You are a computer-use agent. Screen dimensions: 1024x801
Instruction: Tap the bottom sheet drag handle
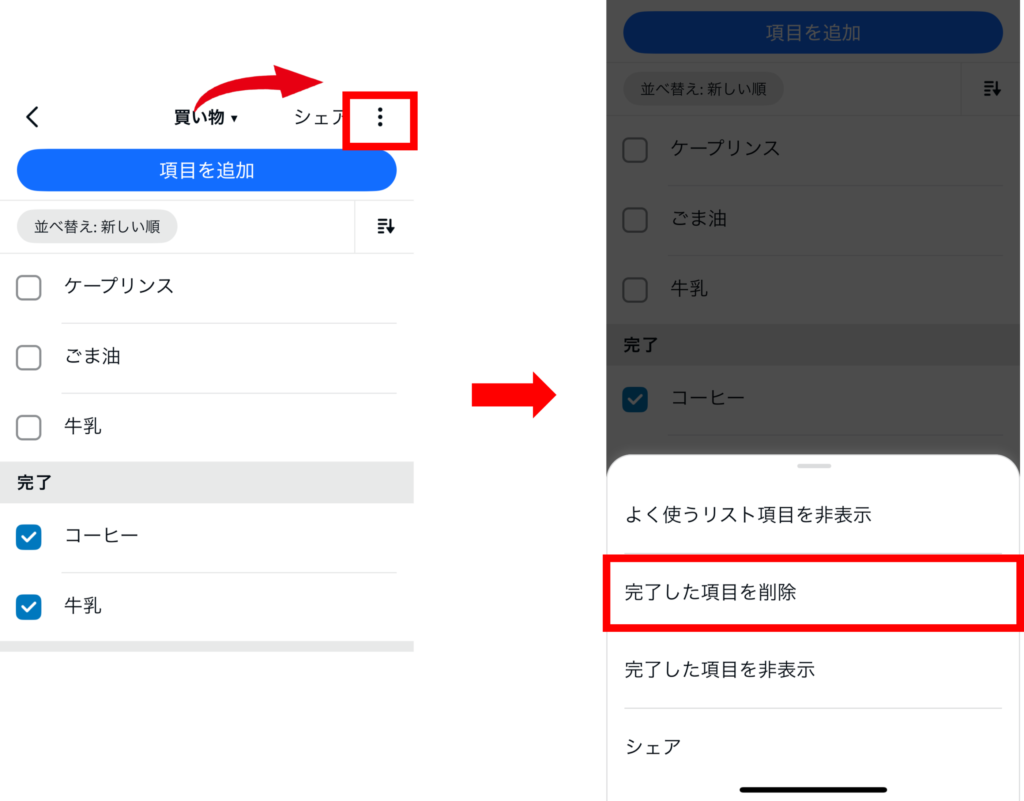[x=814, y=466]
